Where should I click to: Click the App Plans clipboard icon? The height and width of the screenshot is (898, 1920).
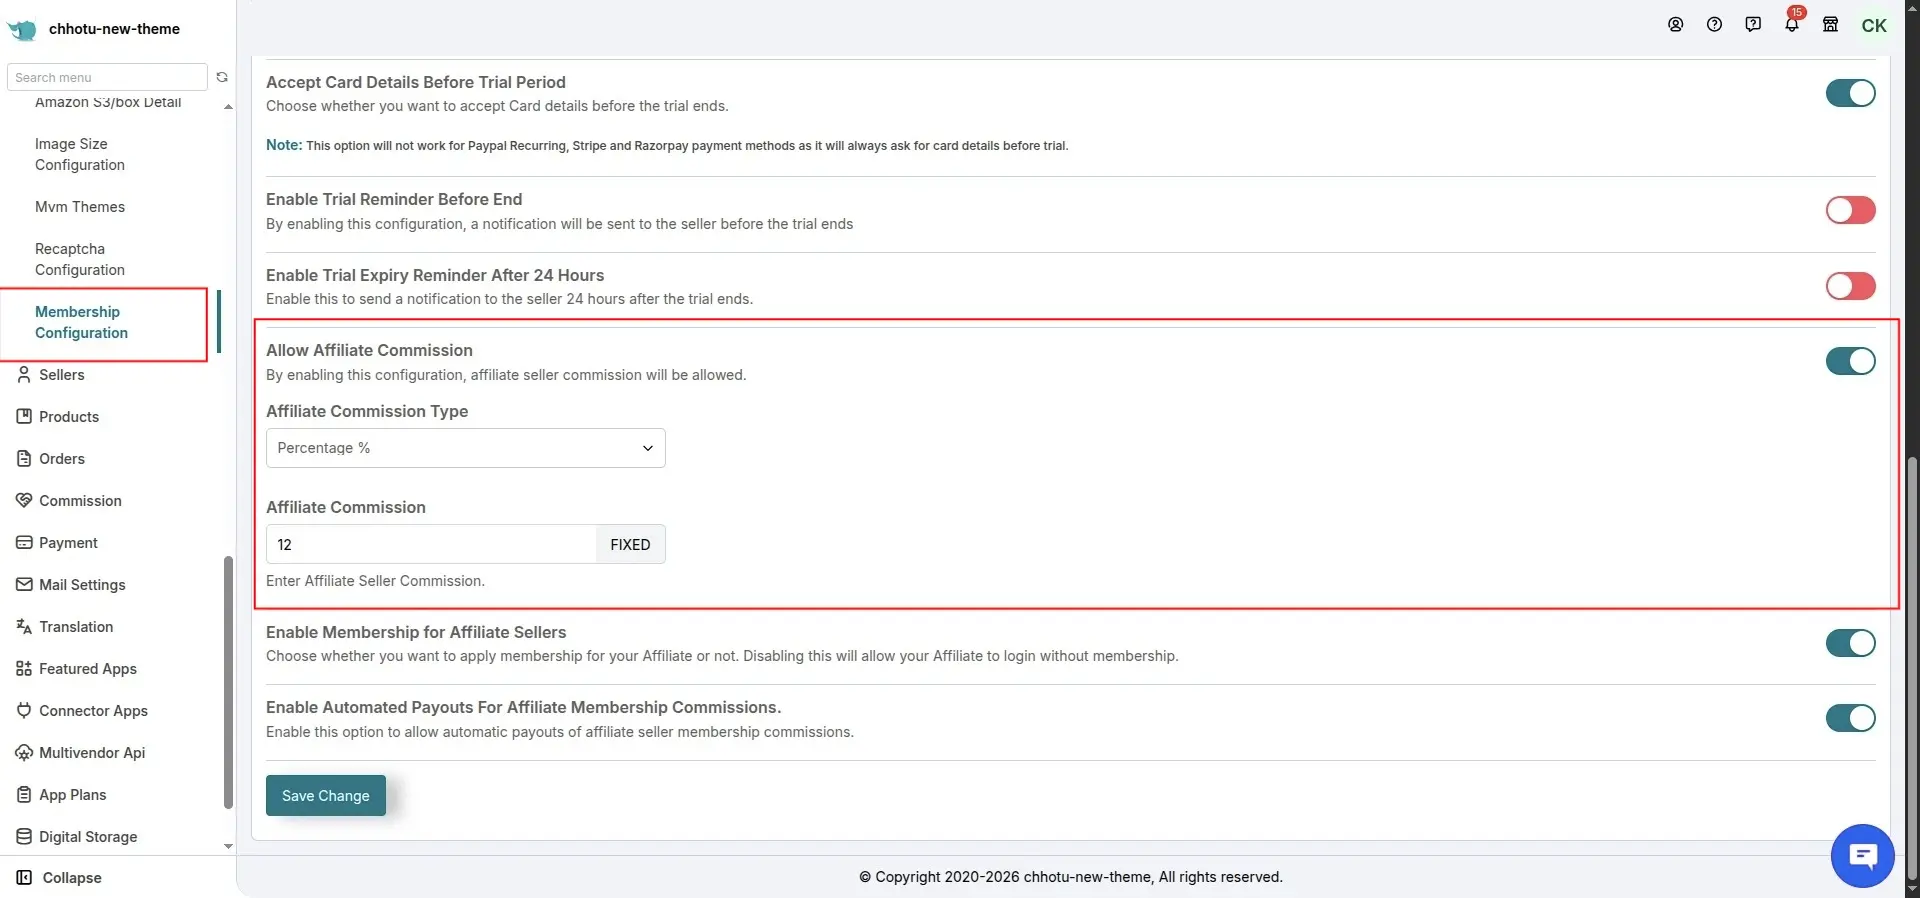[x=24, y=795]
